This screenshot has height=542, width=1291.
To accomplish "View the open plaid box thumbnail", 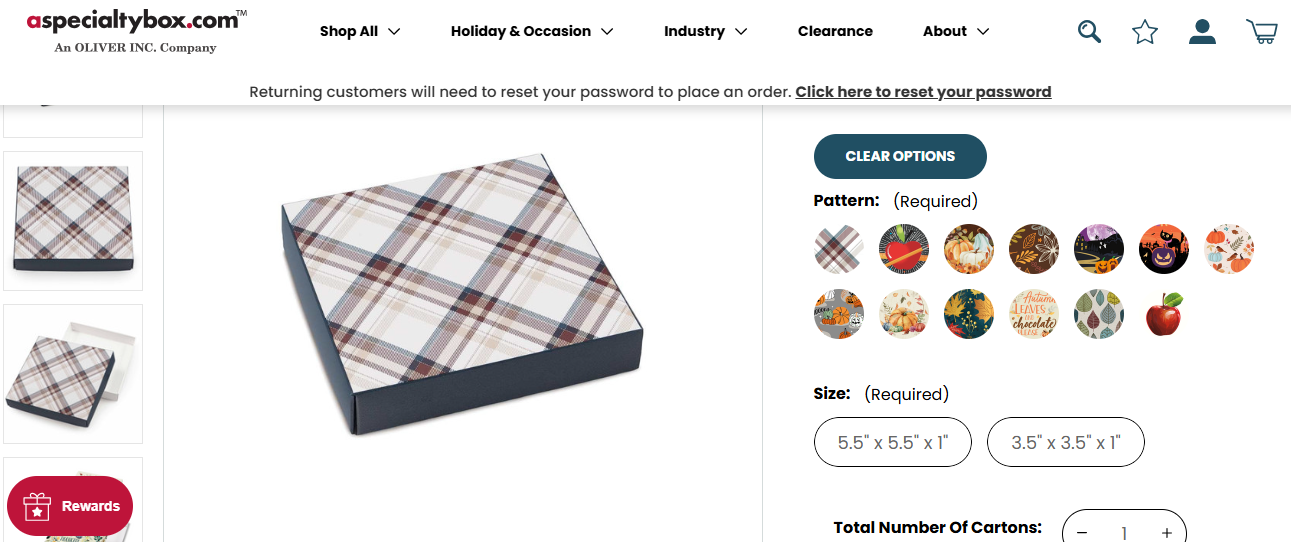I will (73, 373).
